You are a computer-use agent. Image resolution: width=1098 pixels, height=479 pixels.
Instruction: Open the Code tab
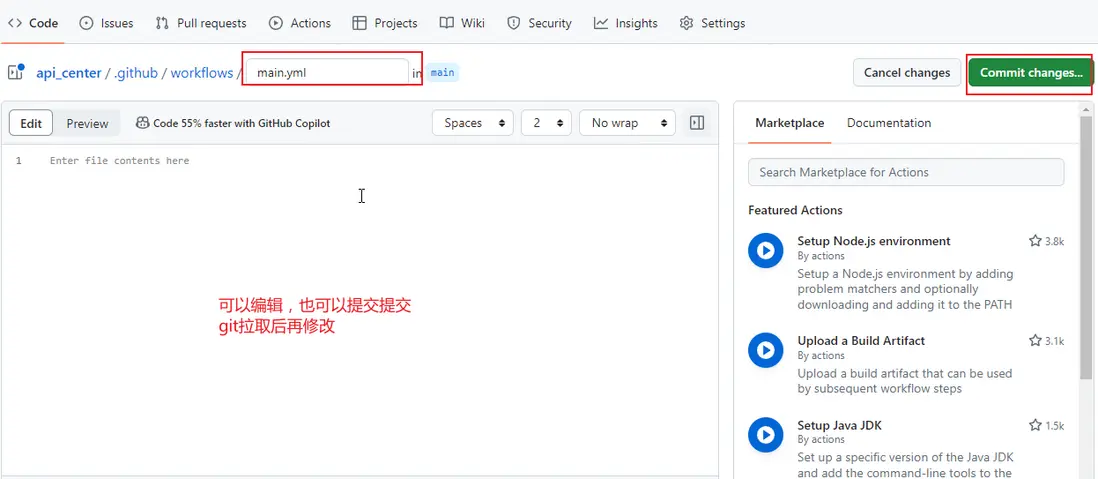click(x=32, y=23)
